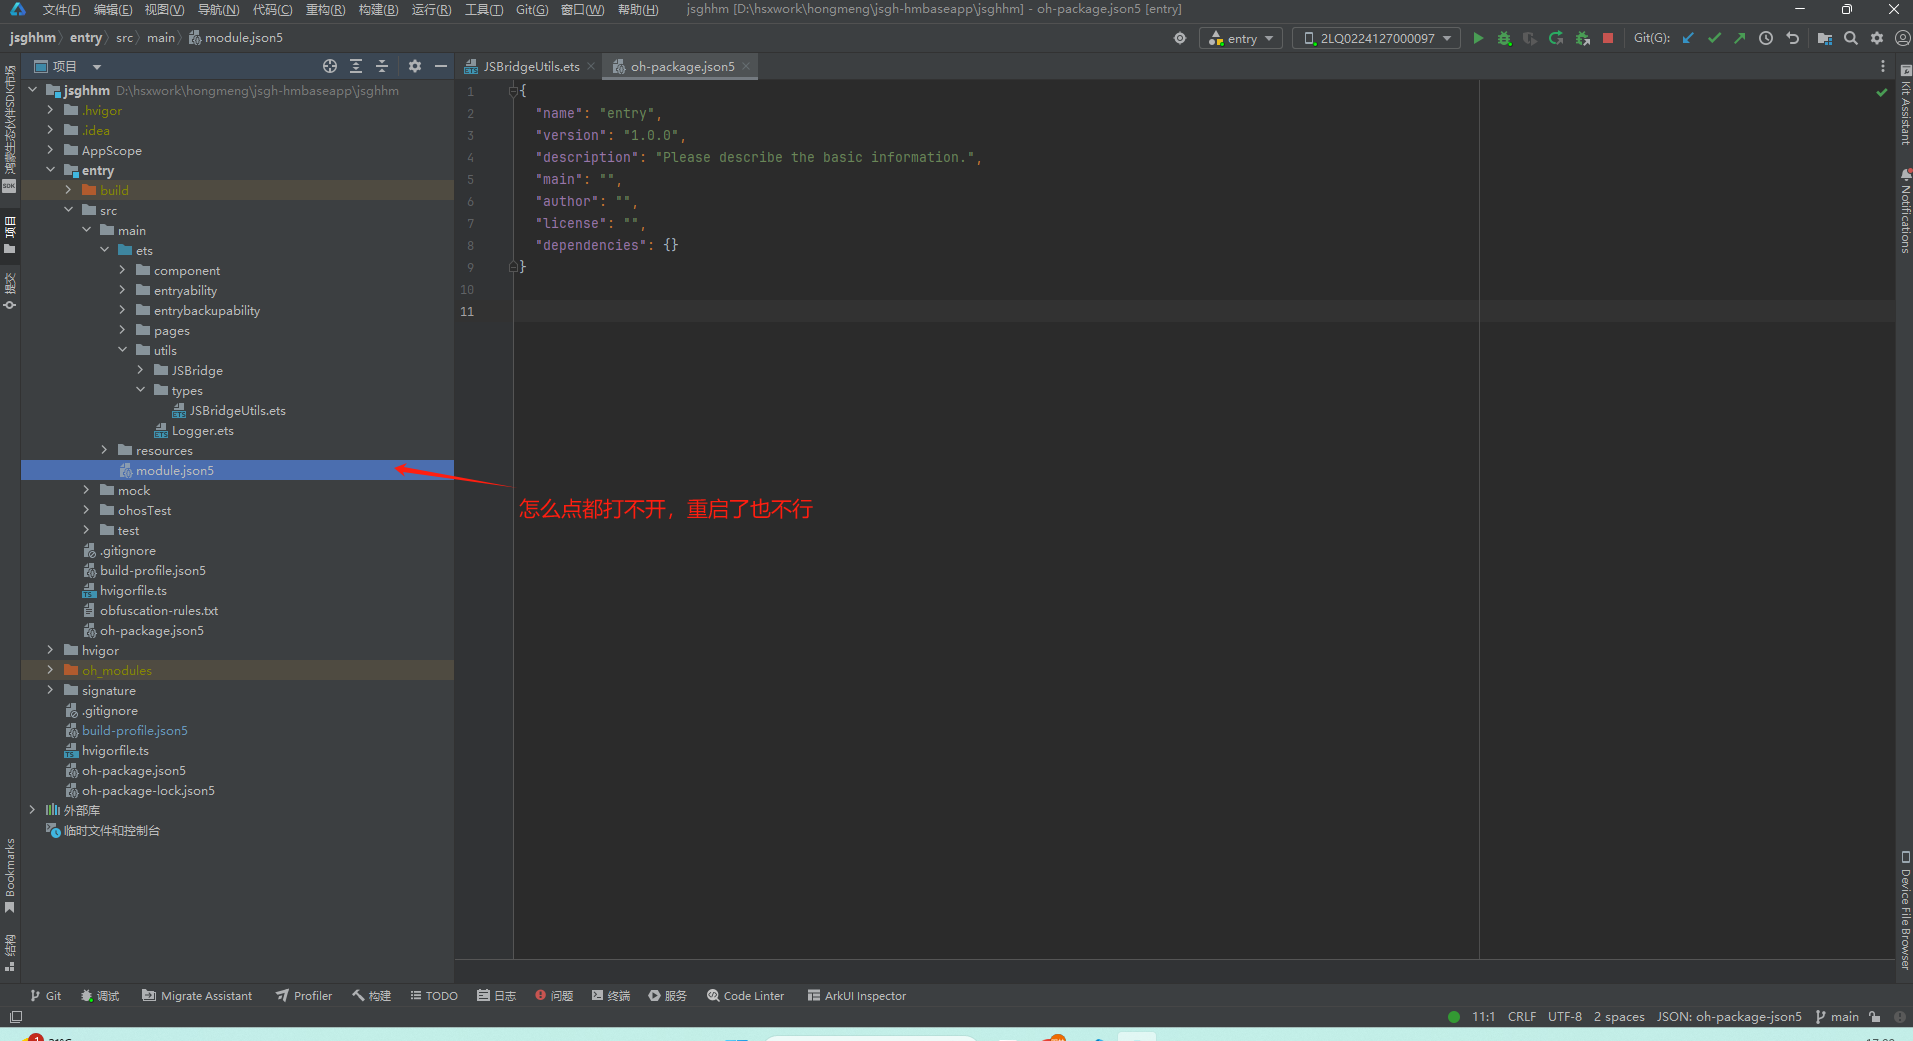Screen dimensions: 1913x1041
Task: Click the target/locate icon beside entry selector
Action: click(1180, 38)
